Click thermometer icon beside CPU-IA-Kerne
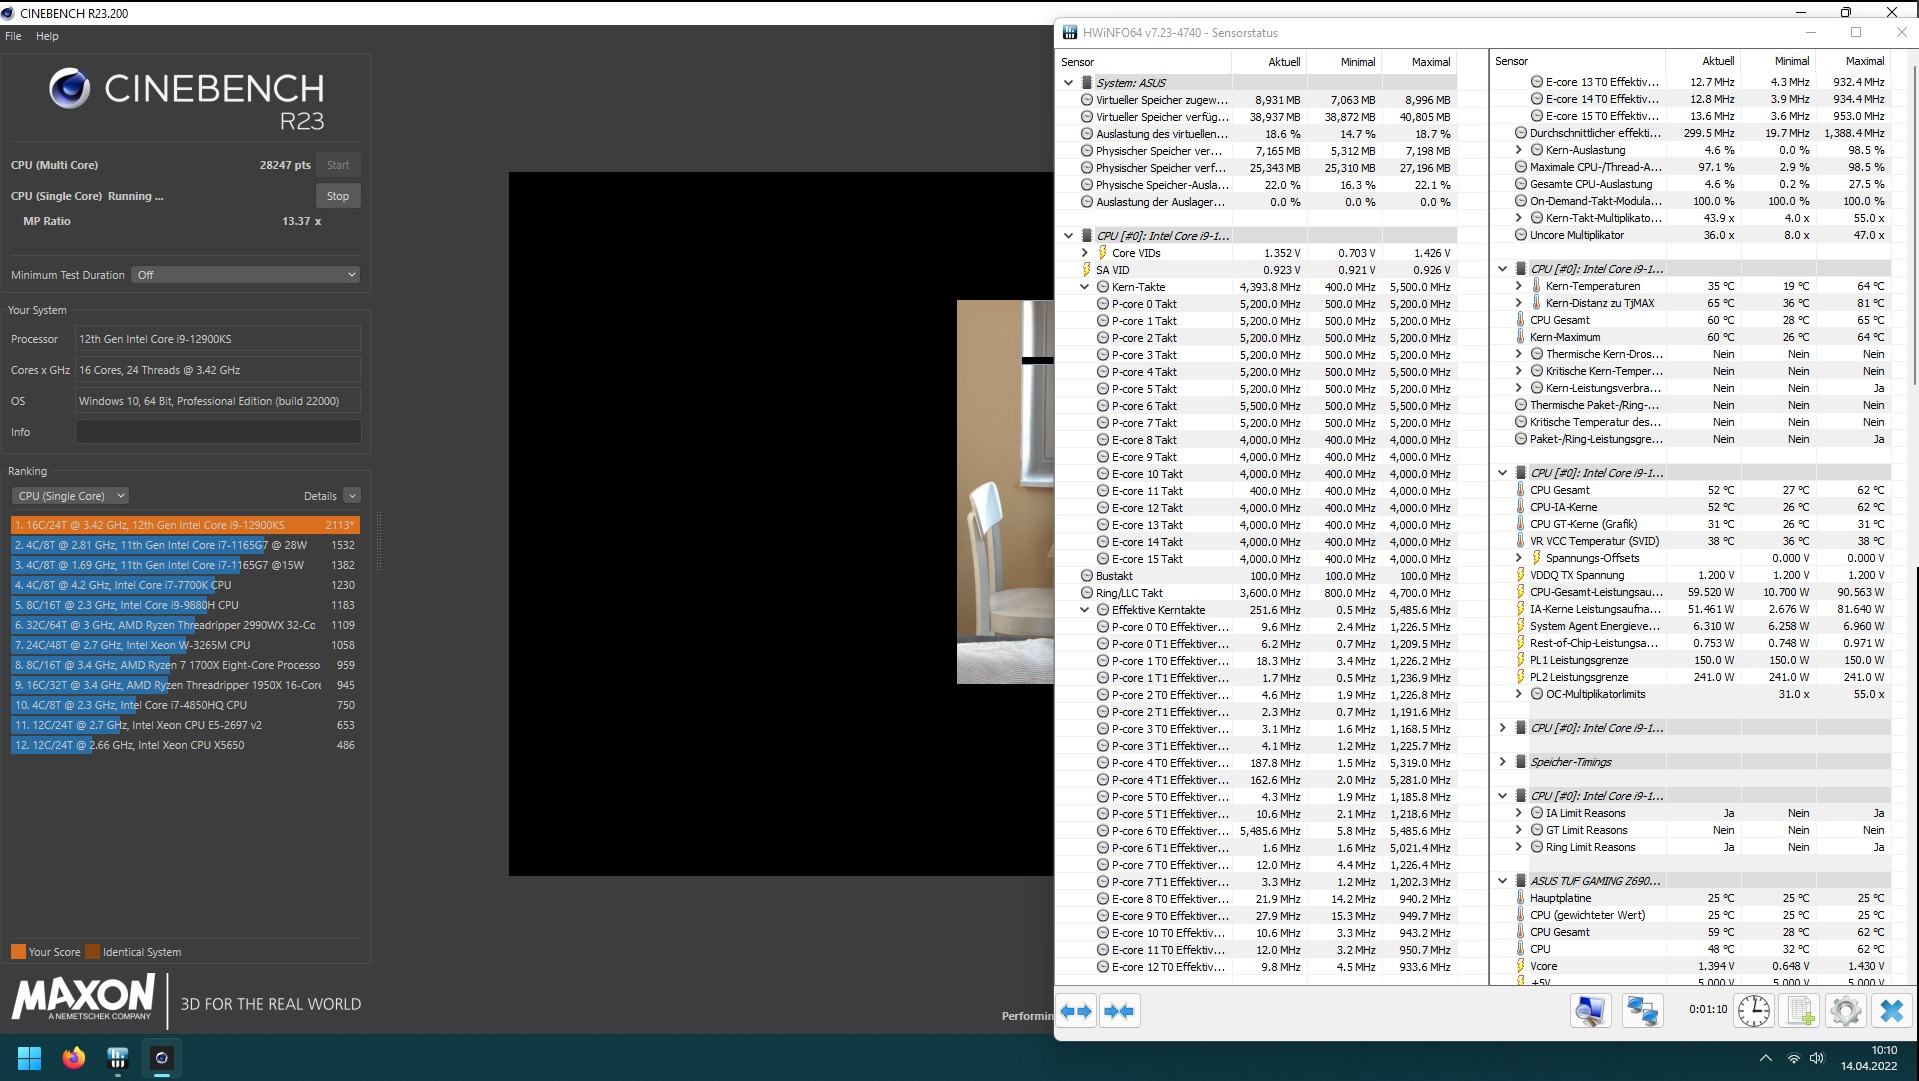The image size is (1919, 1081). click(x=1520, y=507)
